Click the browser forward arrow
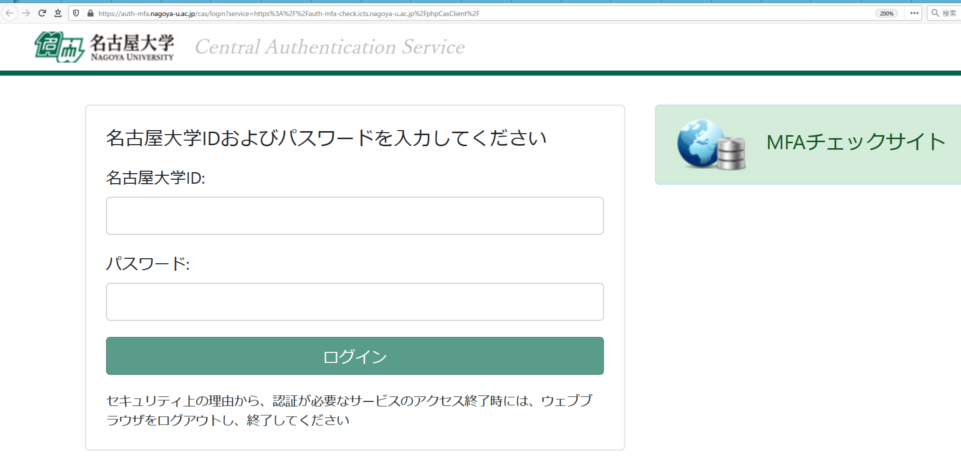961x462 pixels. (26, 13)
